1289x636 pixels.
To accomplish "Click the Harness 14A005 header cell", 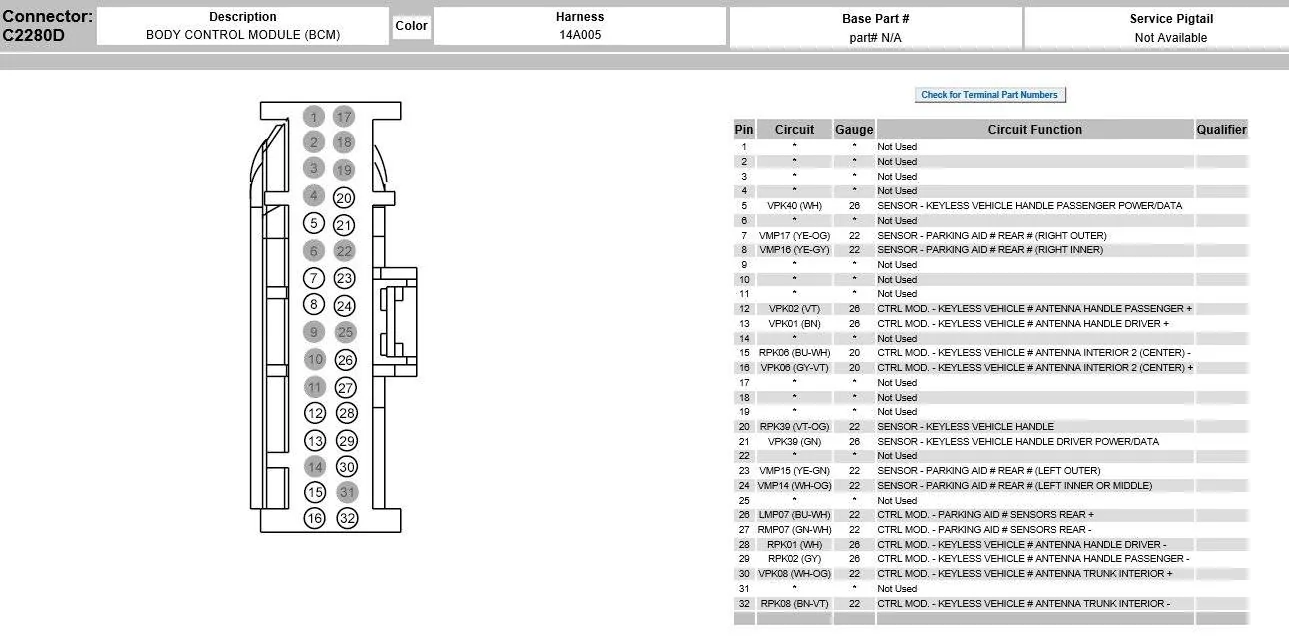I will (x=580, y=27).
